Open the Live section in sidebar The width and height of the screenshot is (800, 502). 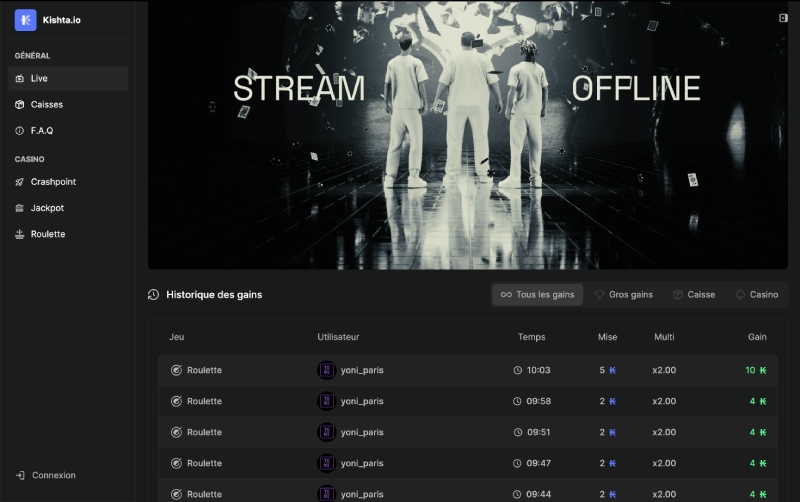click(x=68, y=78)
